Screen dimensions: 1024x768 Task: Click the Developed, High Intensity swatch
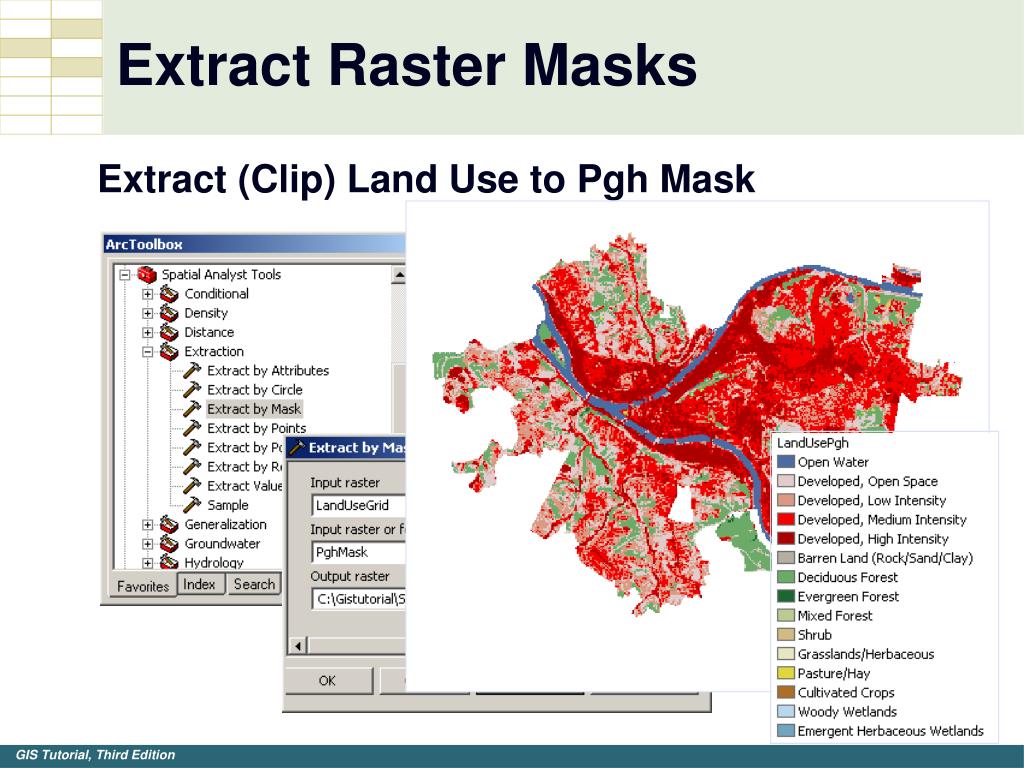click(x=786, y=539)
